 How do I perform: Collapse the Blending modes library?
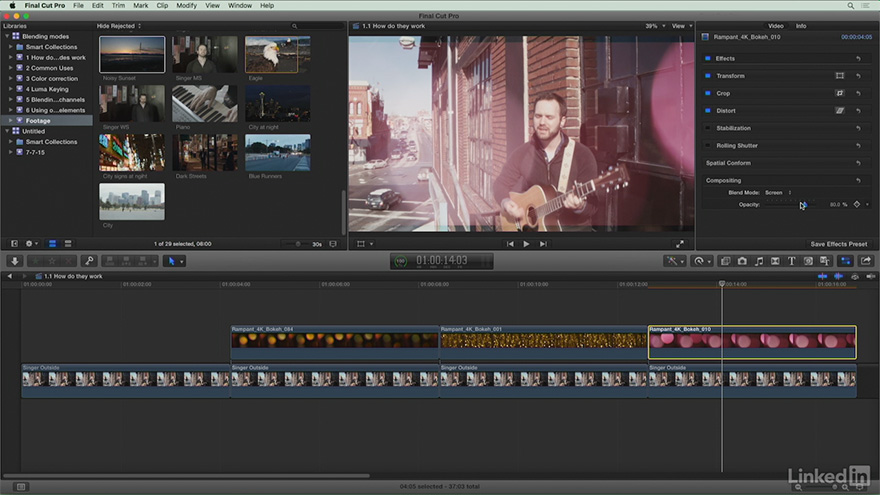point(7,36)
